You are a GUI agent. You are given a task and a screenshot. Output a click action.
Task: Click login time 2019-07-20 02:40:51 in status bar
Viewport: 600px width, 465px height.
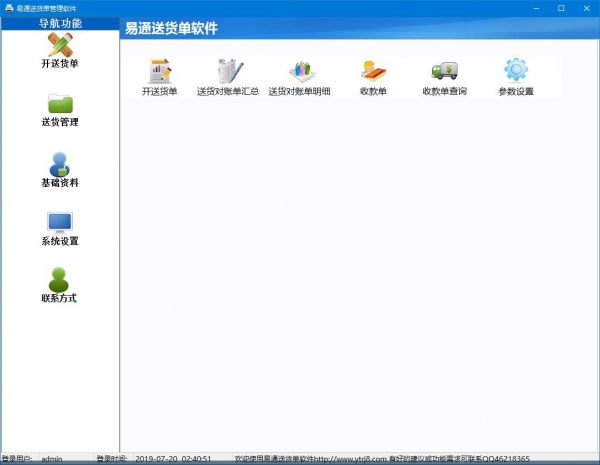coord(173,458)
